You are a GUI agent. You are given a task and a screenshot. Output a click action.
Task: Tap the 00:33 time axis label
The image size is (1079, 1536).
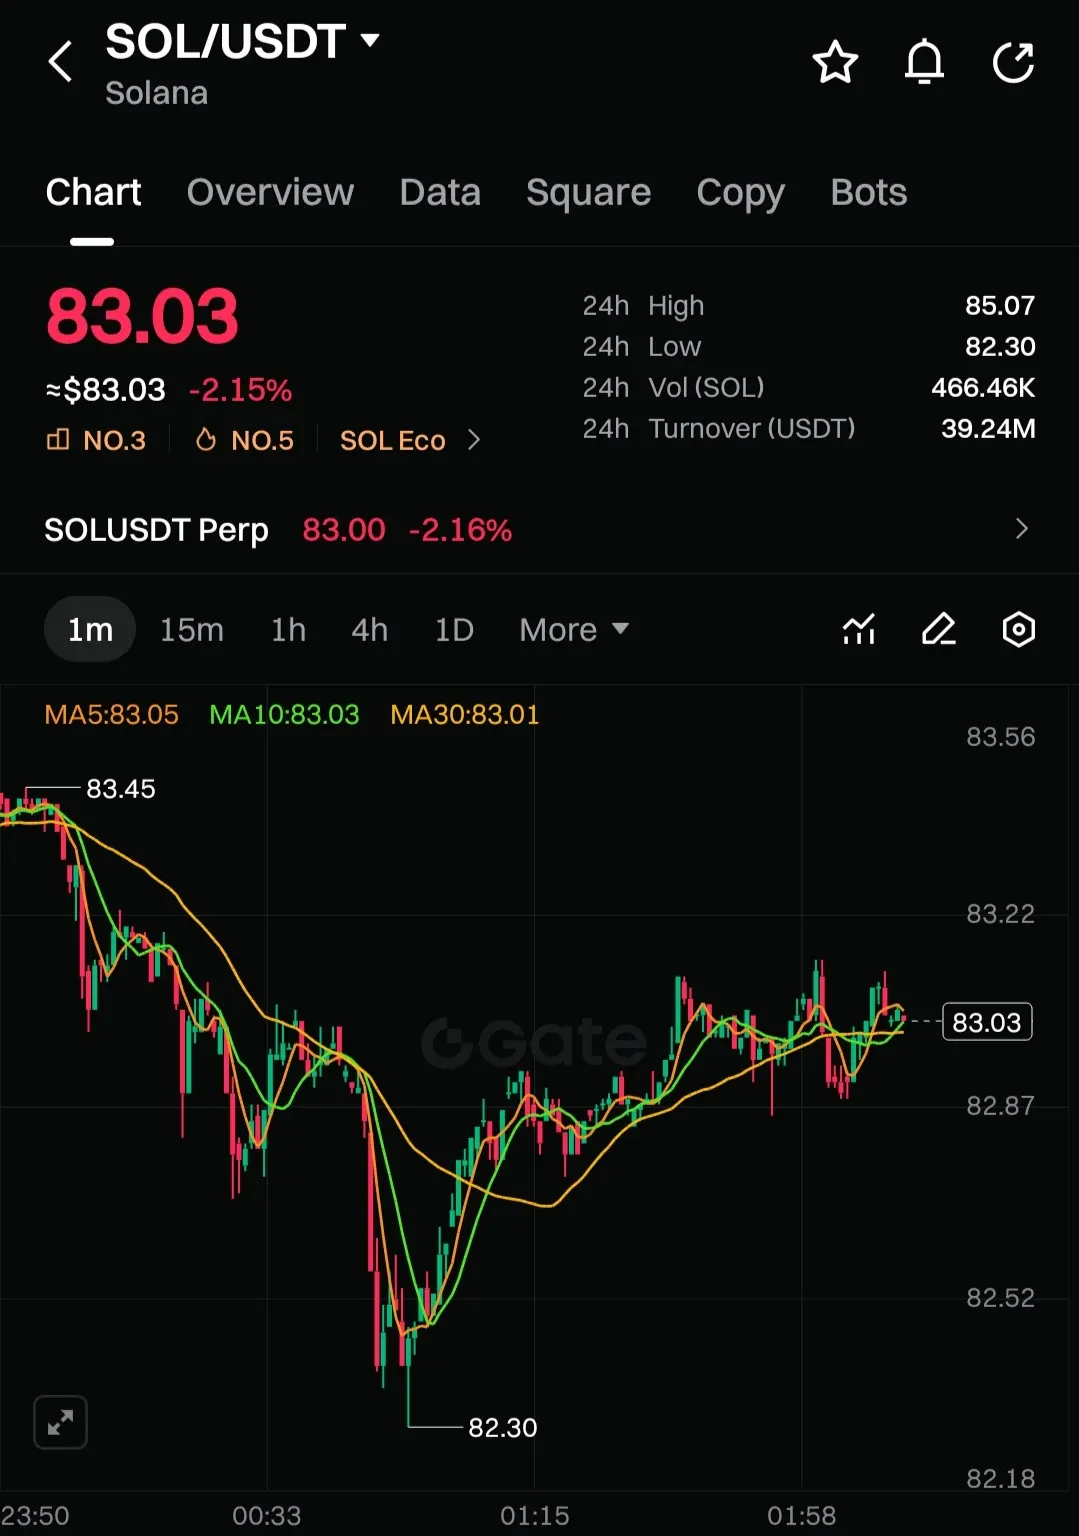tap(267, 1515)
